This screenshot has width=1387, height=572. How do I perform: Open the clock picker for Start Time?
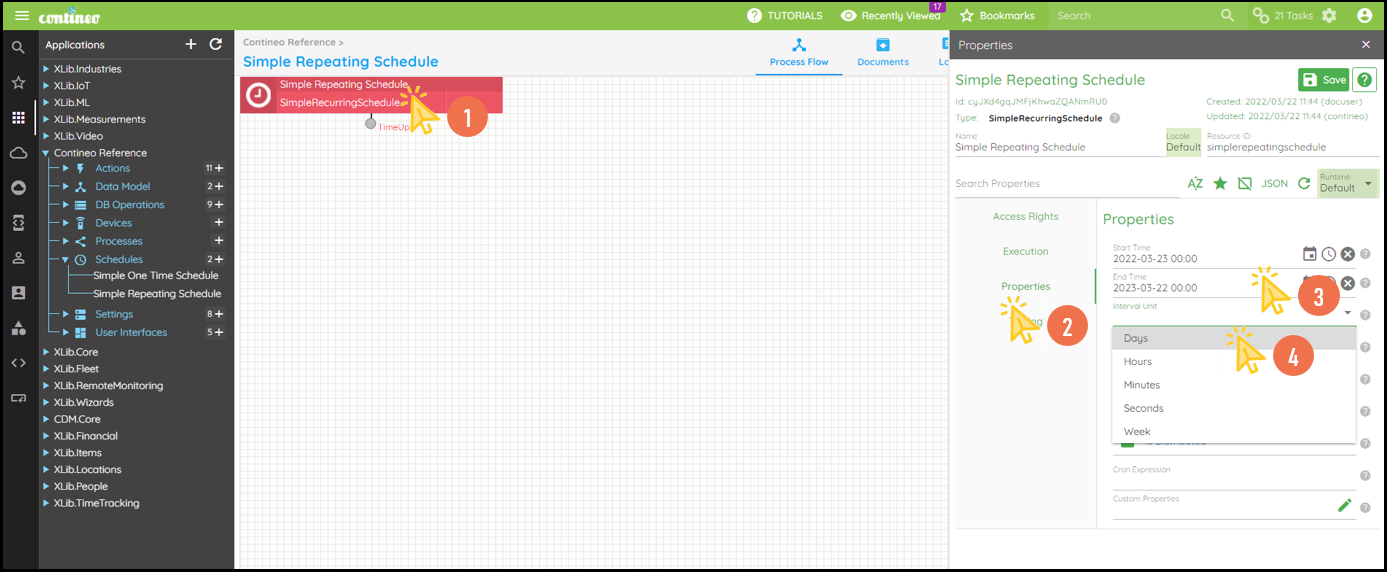coord(1328,255)
